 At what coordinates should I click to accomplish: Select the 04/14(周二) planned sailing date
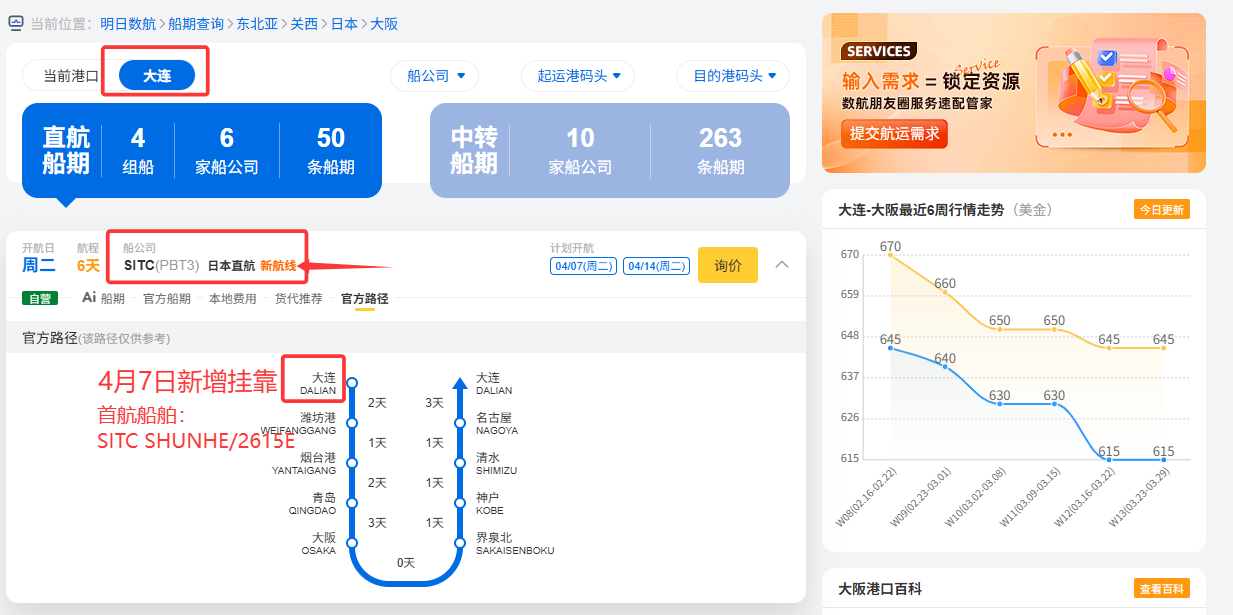(x=656, y=266)
